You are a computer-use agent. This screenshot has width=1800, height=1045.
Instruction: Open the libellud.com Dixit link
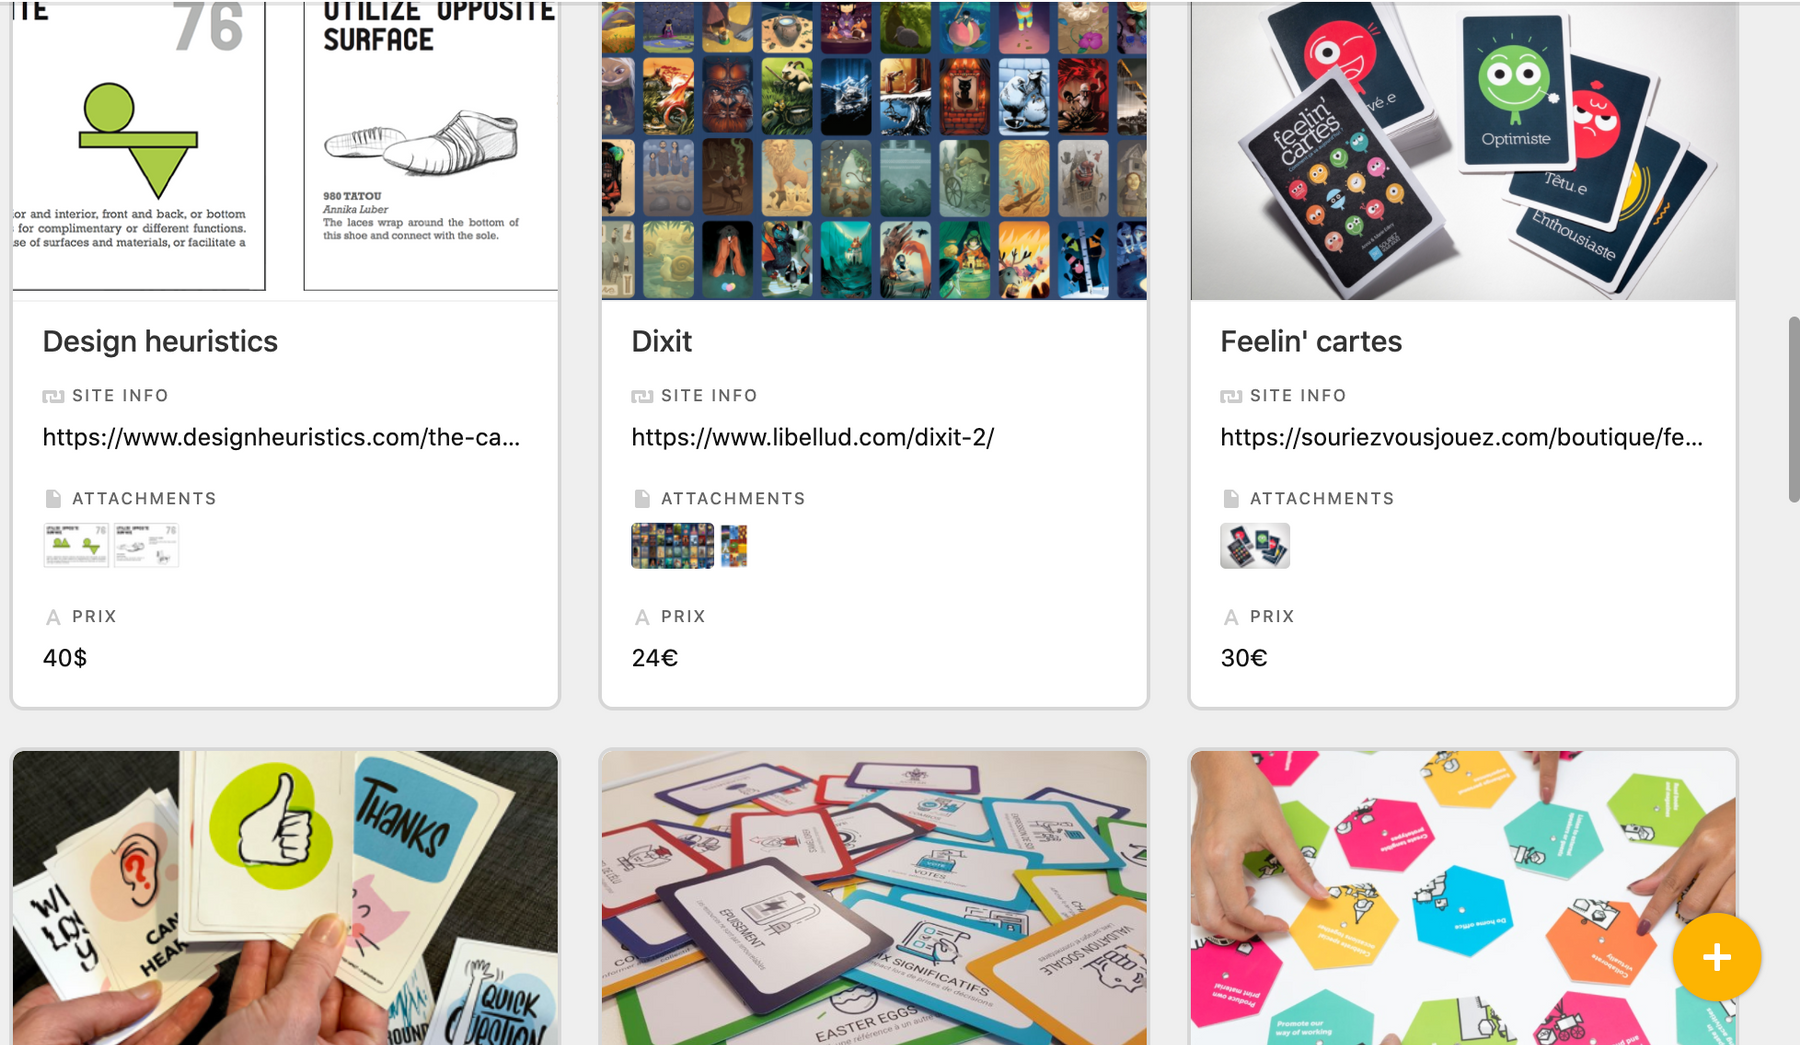pos(813,437)
